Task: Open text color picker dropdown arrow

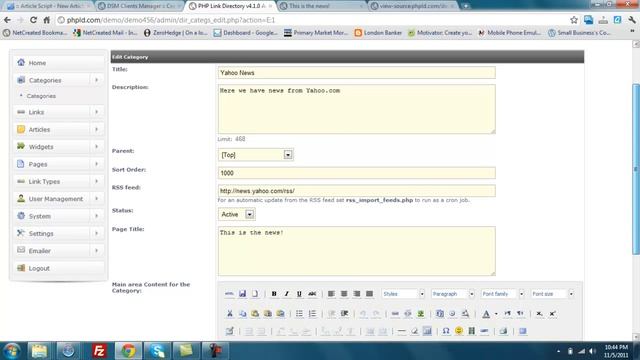Action: tap(496, 314)
